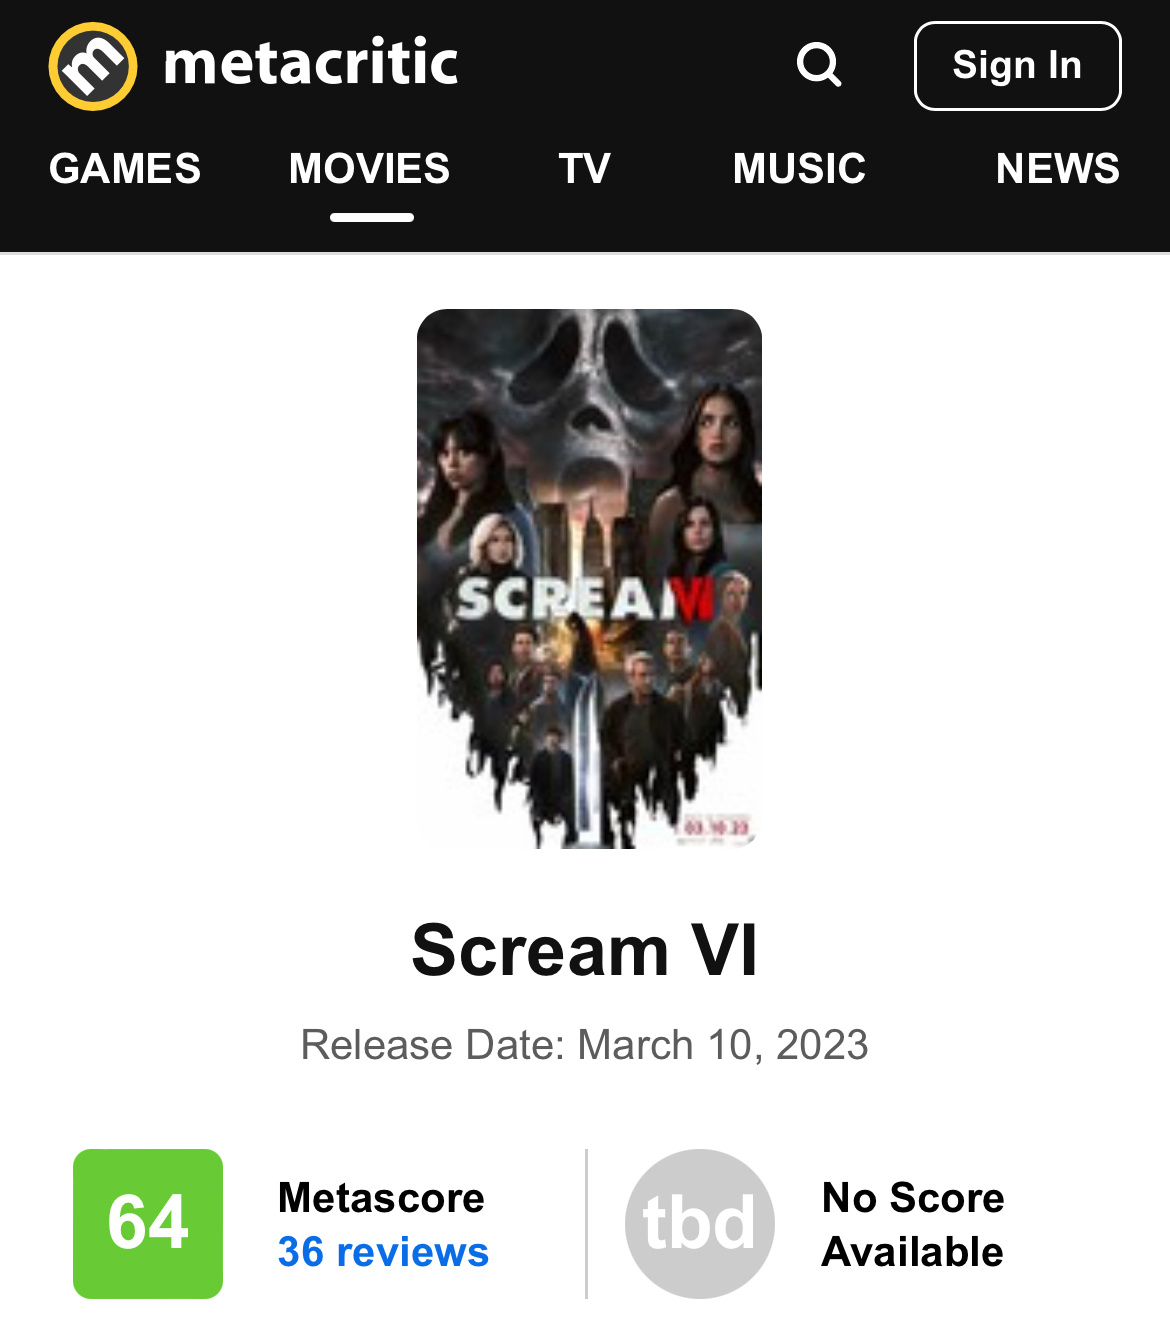The image size is (1170, 1317).
Task: Click the Metascore label
Action: [381, 1198]
